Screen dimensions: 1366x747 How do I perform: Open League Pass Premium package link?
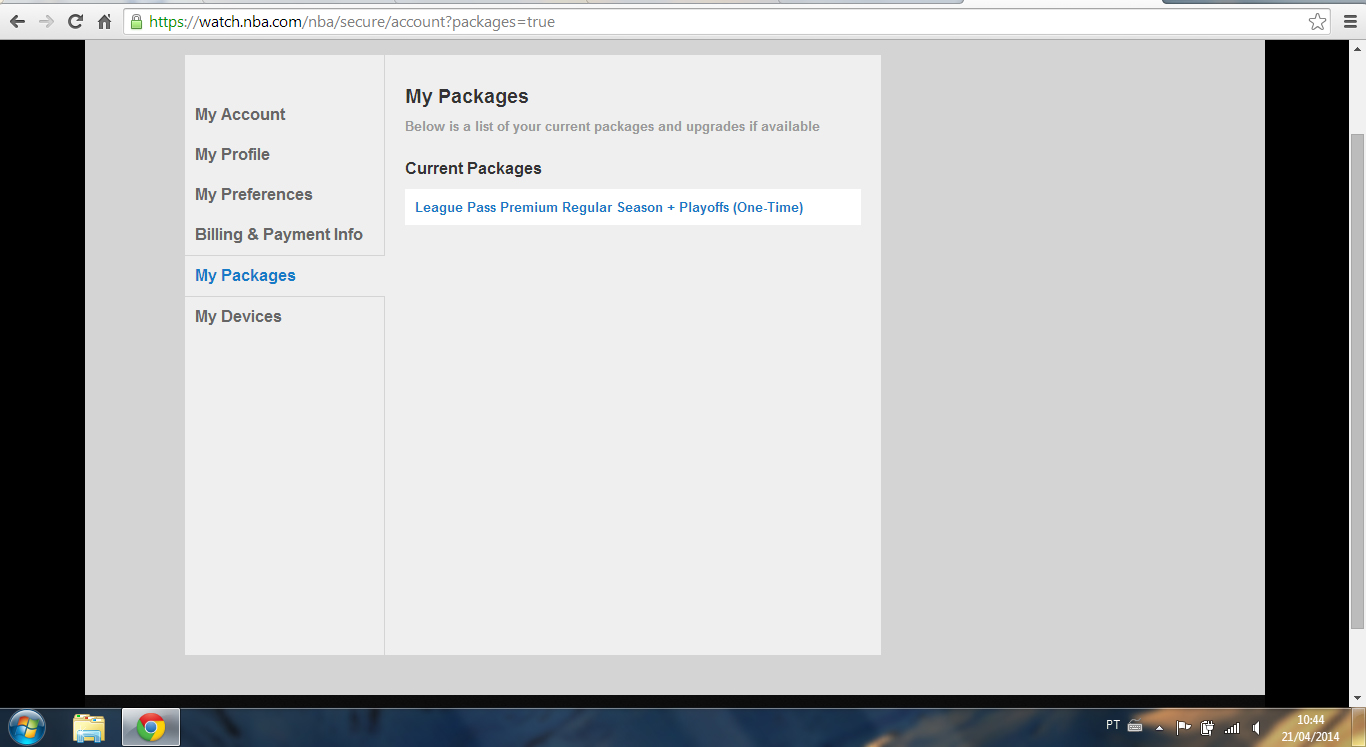[609, 207]
